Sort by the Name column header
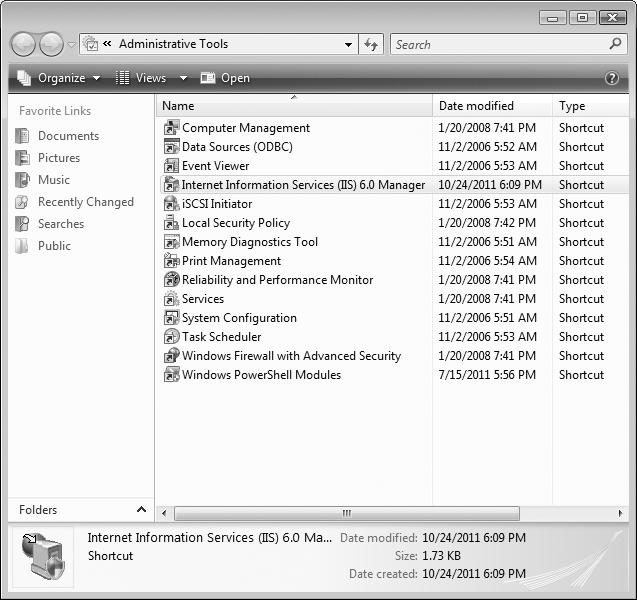This screenshot has height=600, width=637. (294, 106)
